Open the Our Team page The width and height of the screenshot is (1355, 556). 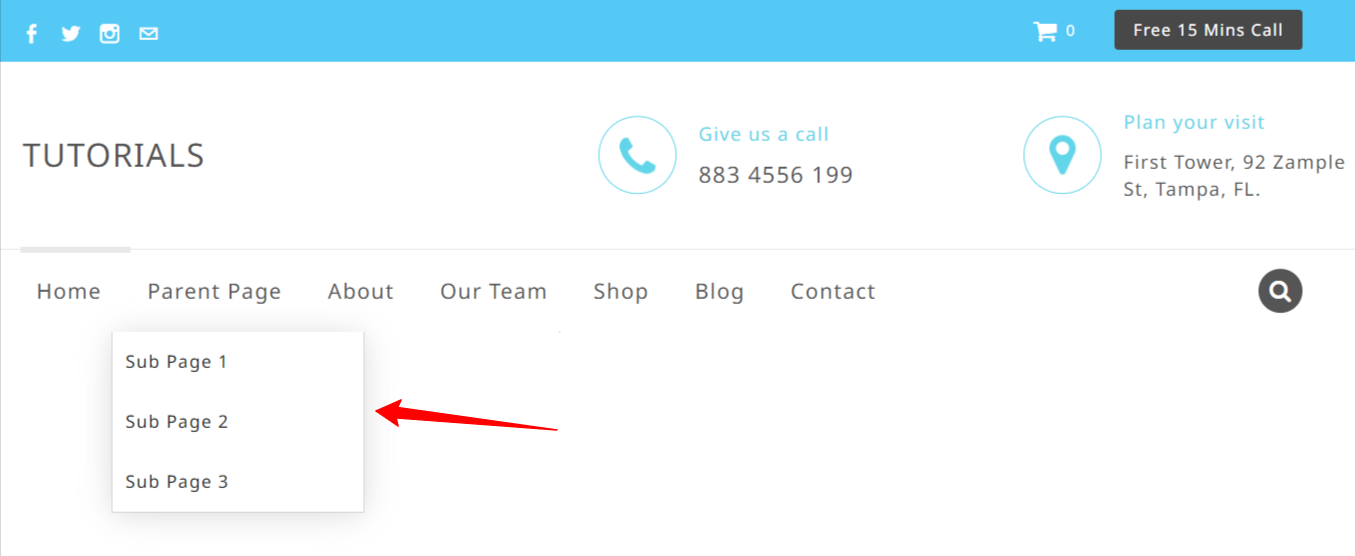(x=494, y=291)
